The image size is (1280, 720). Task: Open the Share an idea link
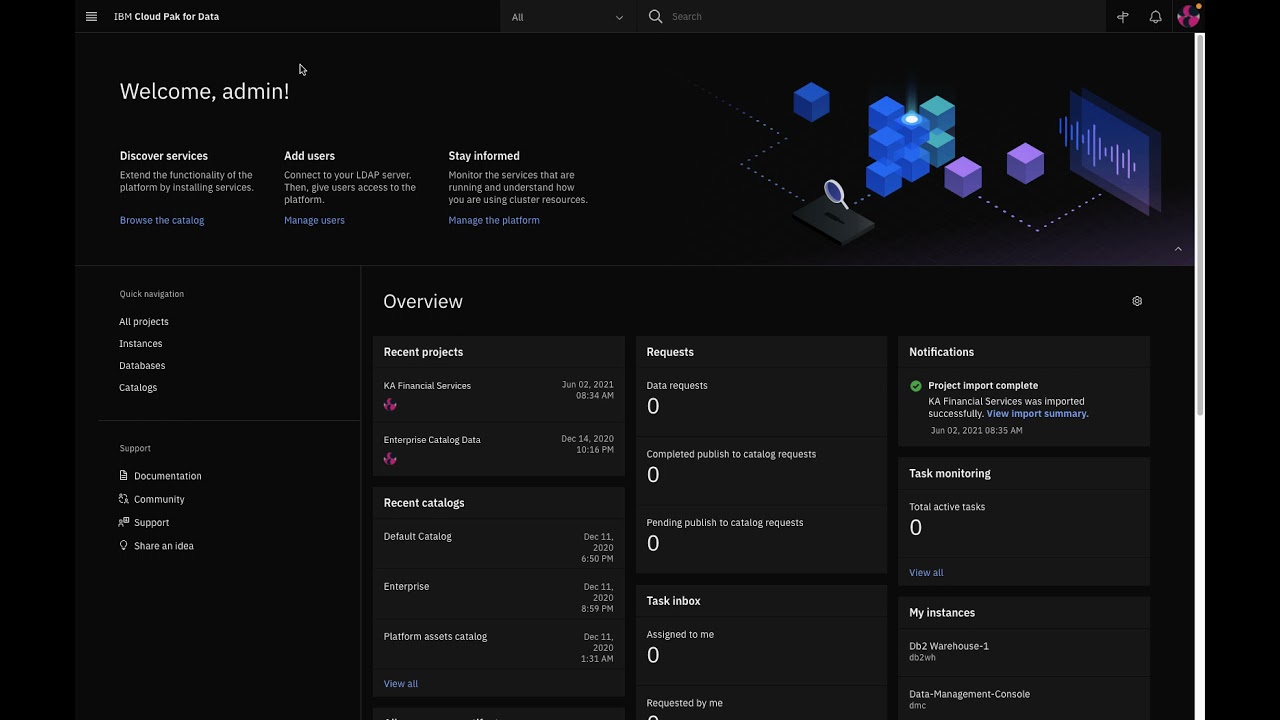(164, 546)
